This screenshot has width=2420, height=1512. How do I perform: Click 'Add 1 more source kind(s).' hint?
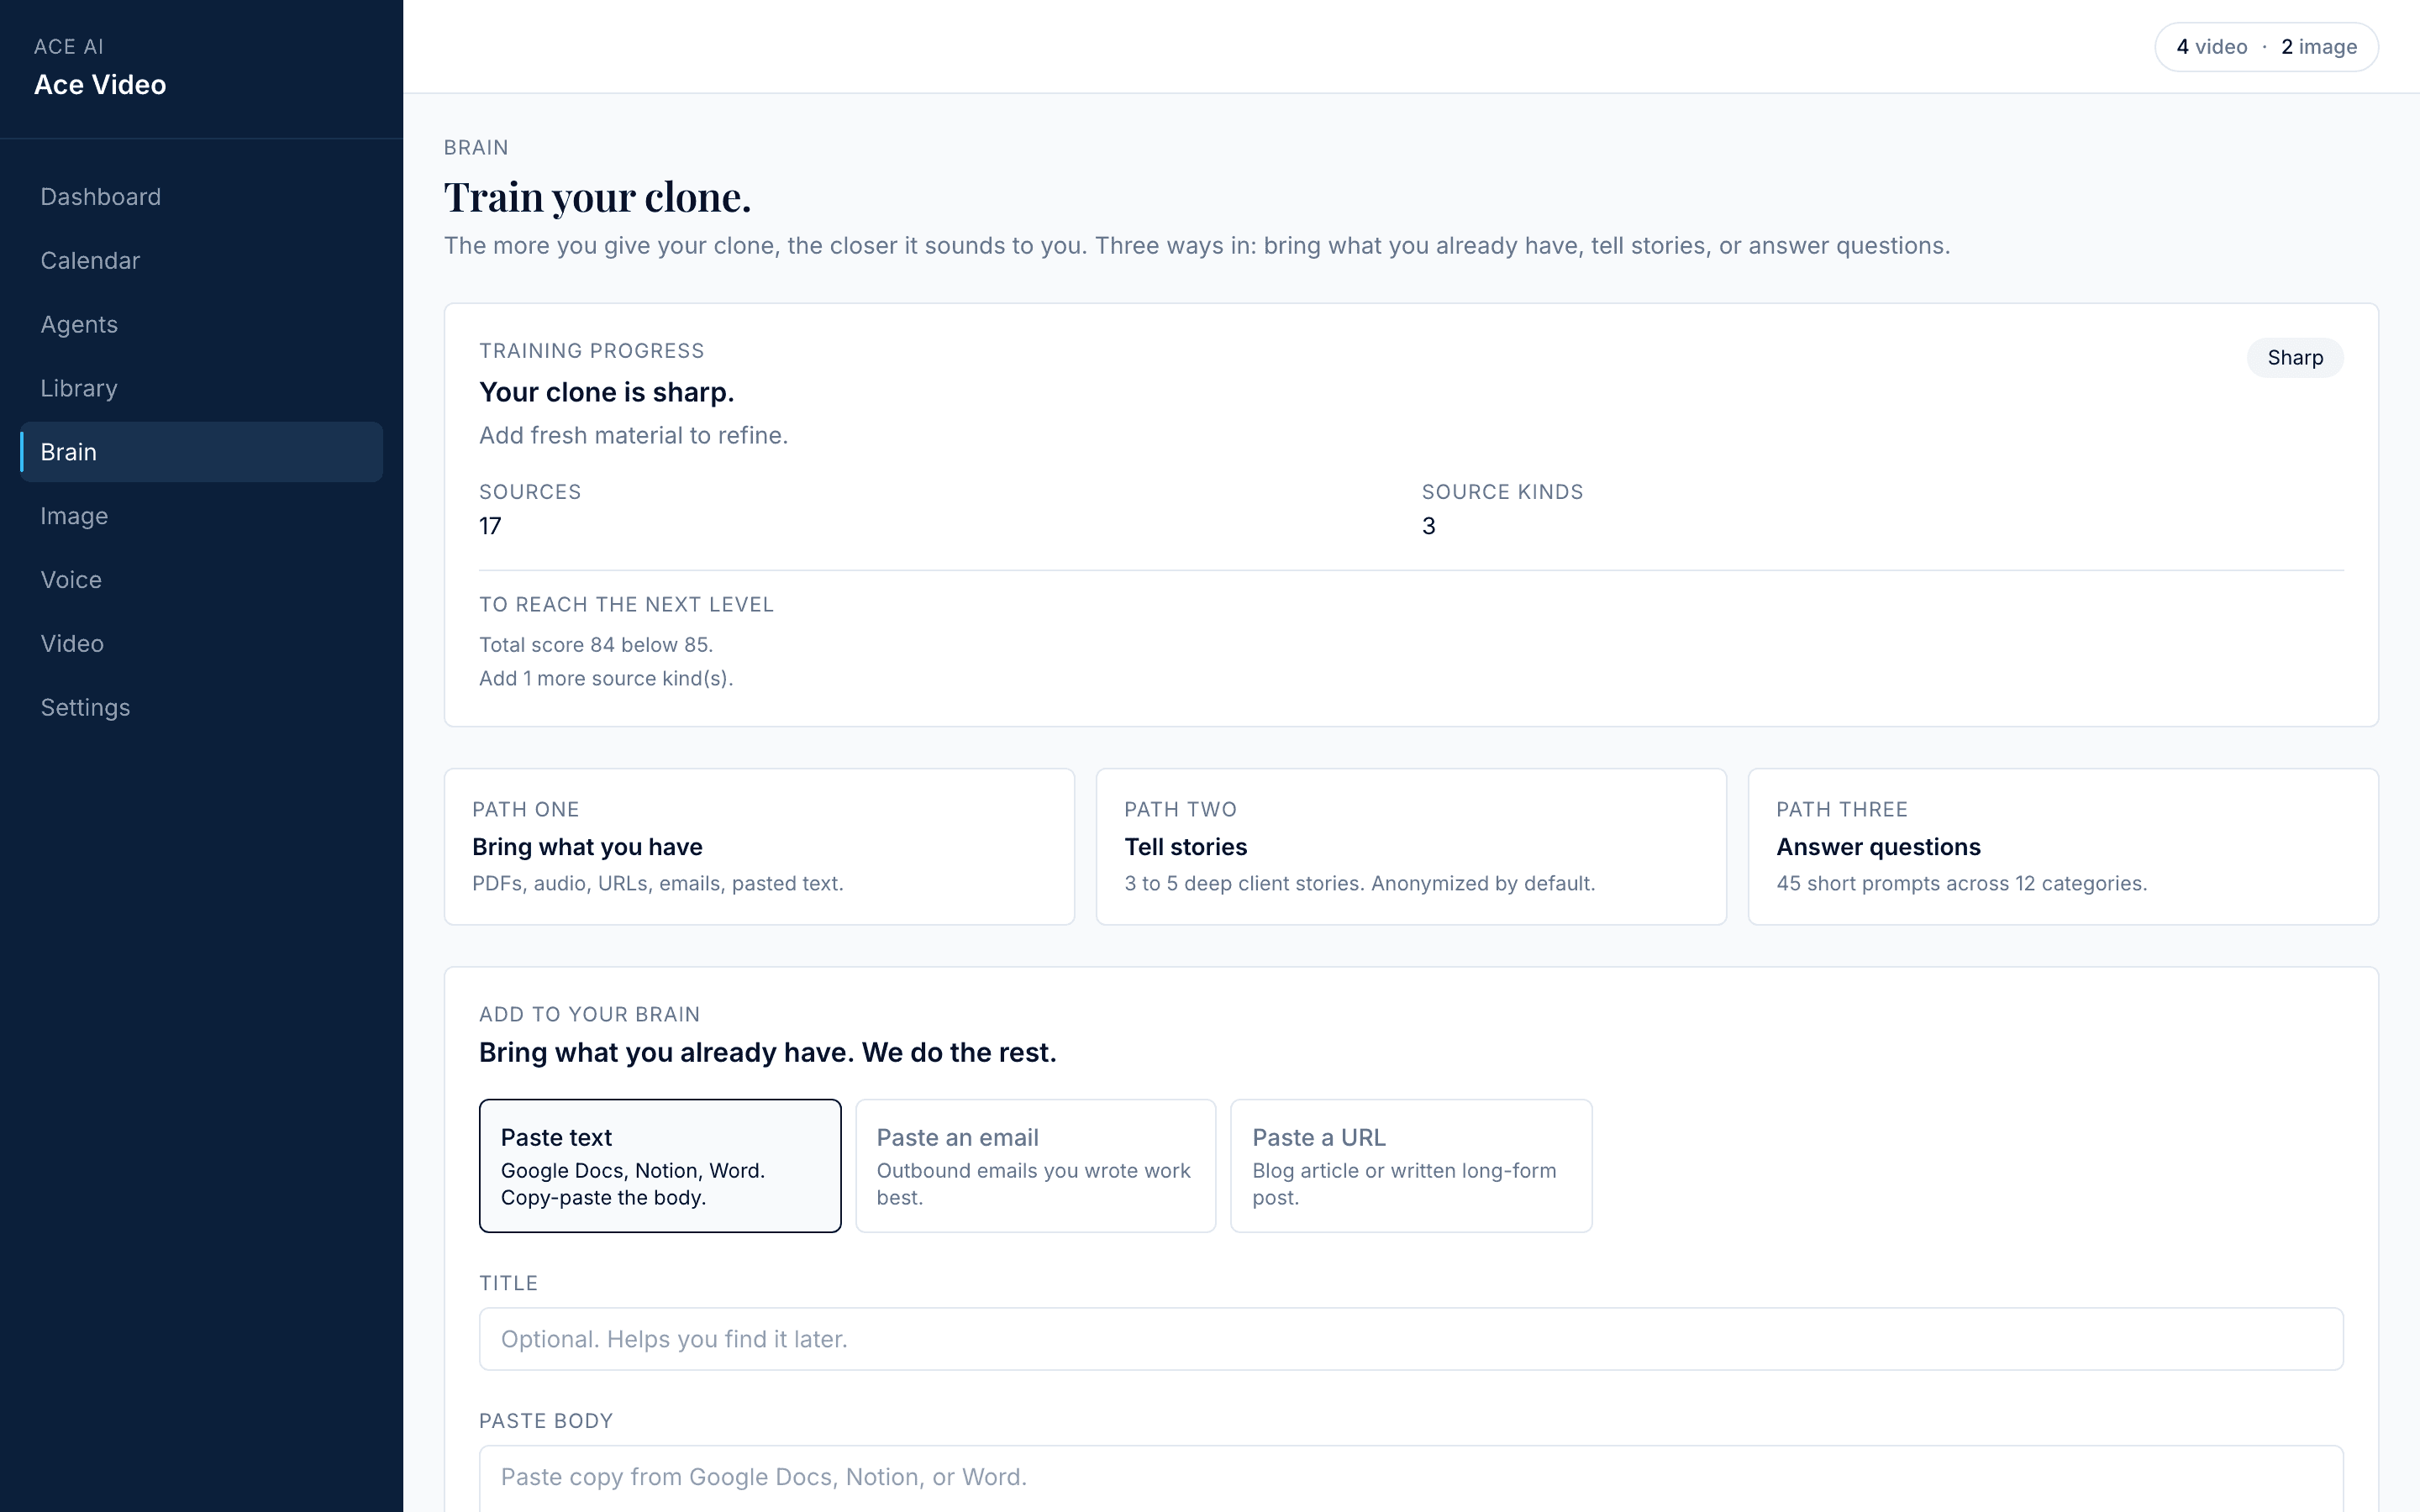click(x=606, y=679)
